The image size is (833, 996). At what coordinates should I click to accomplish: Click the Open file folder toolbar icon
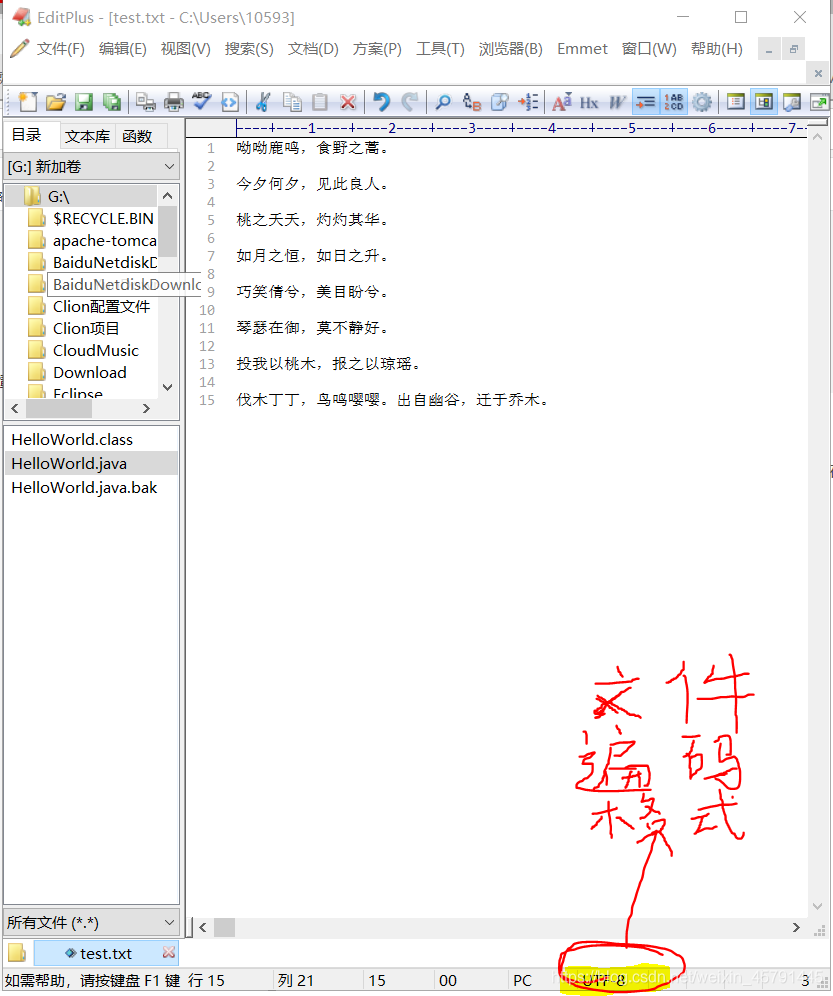pyautogui.click(x=56, y=102)
